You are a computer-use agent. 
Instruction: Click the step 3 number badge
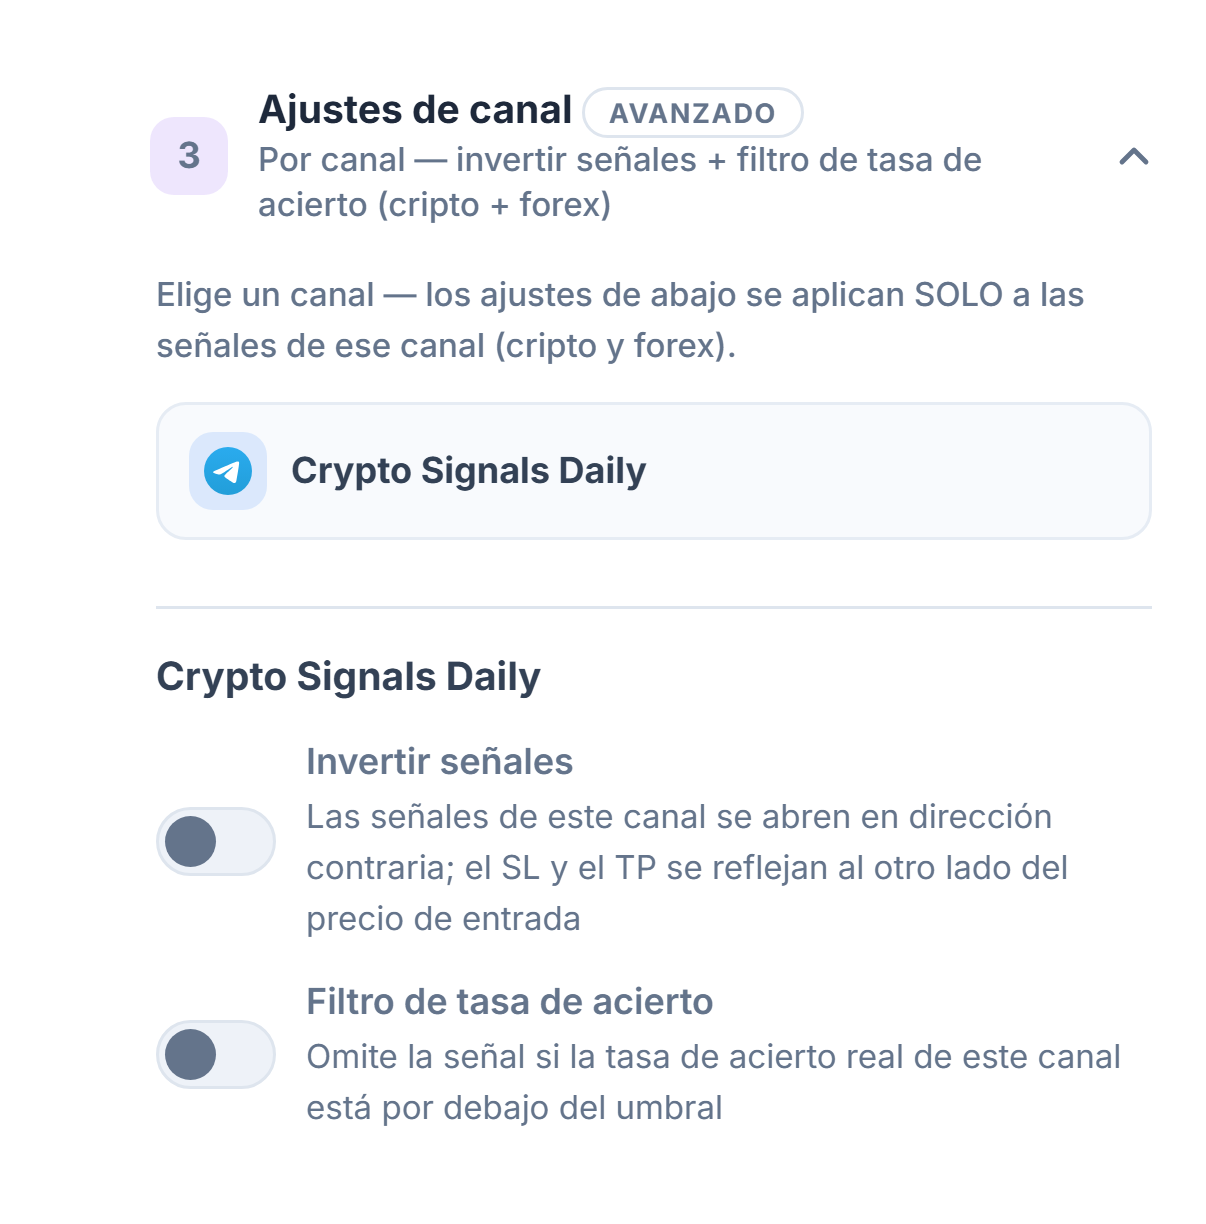coord(189,156)
